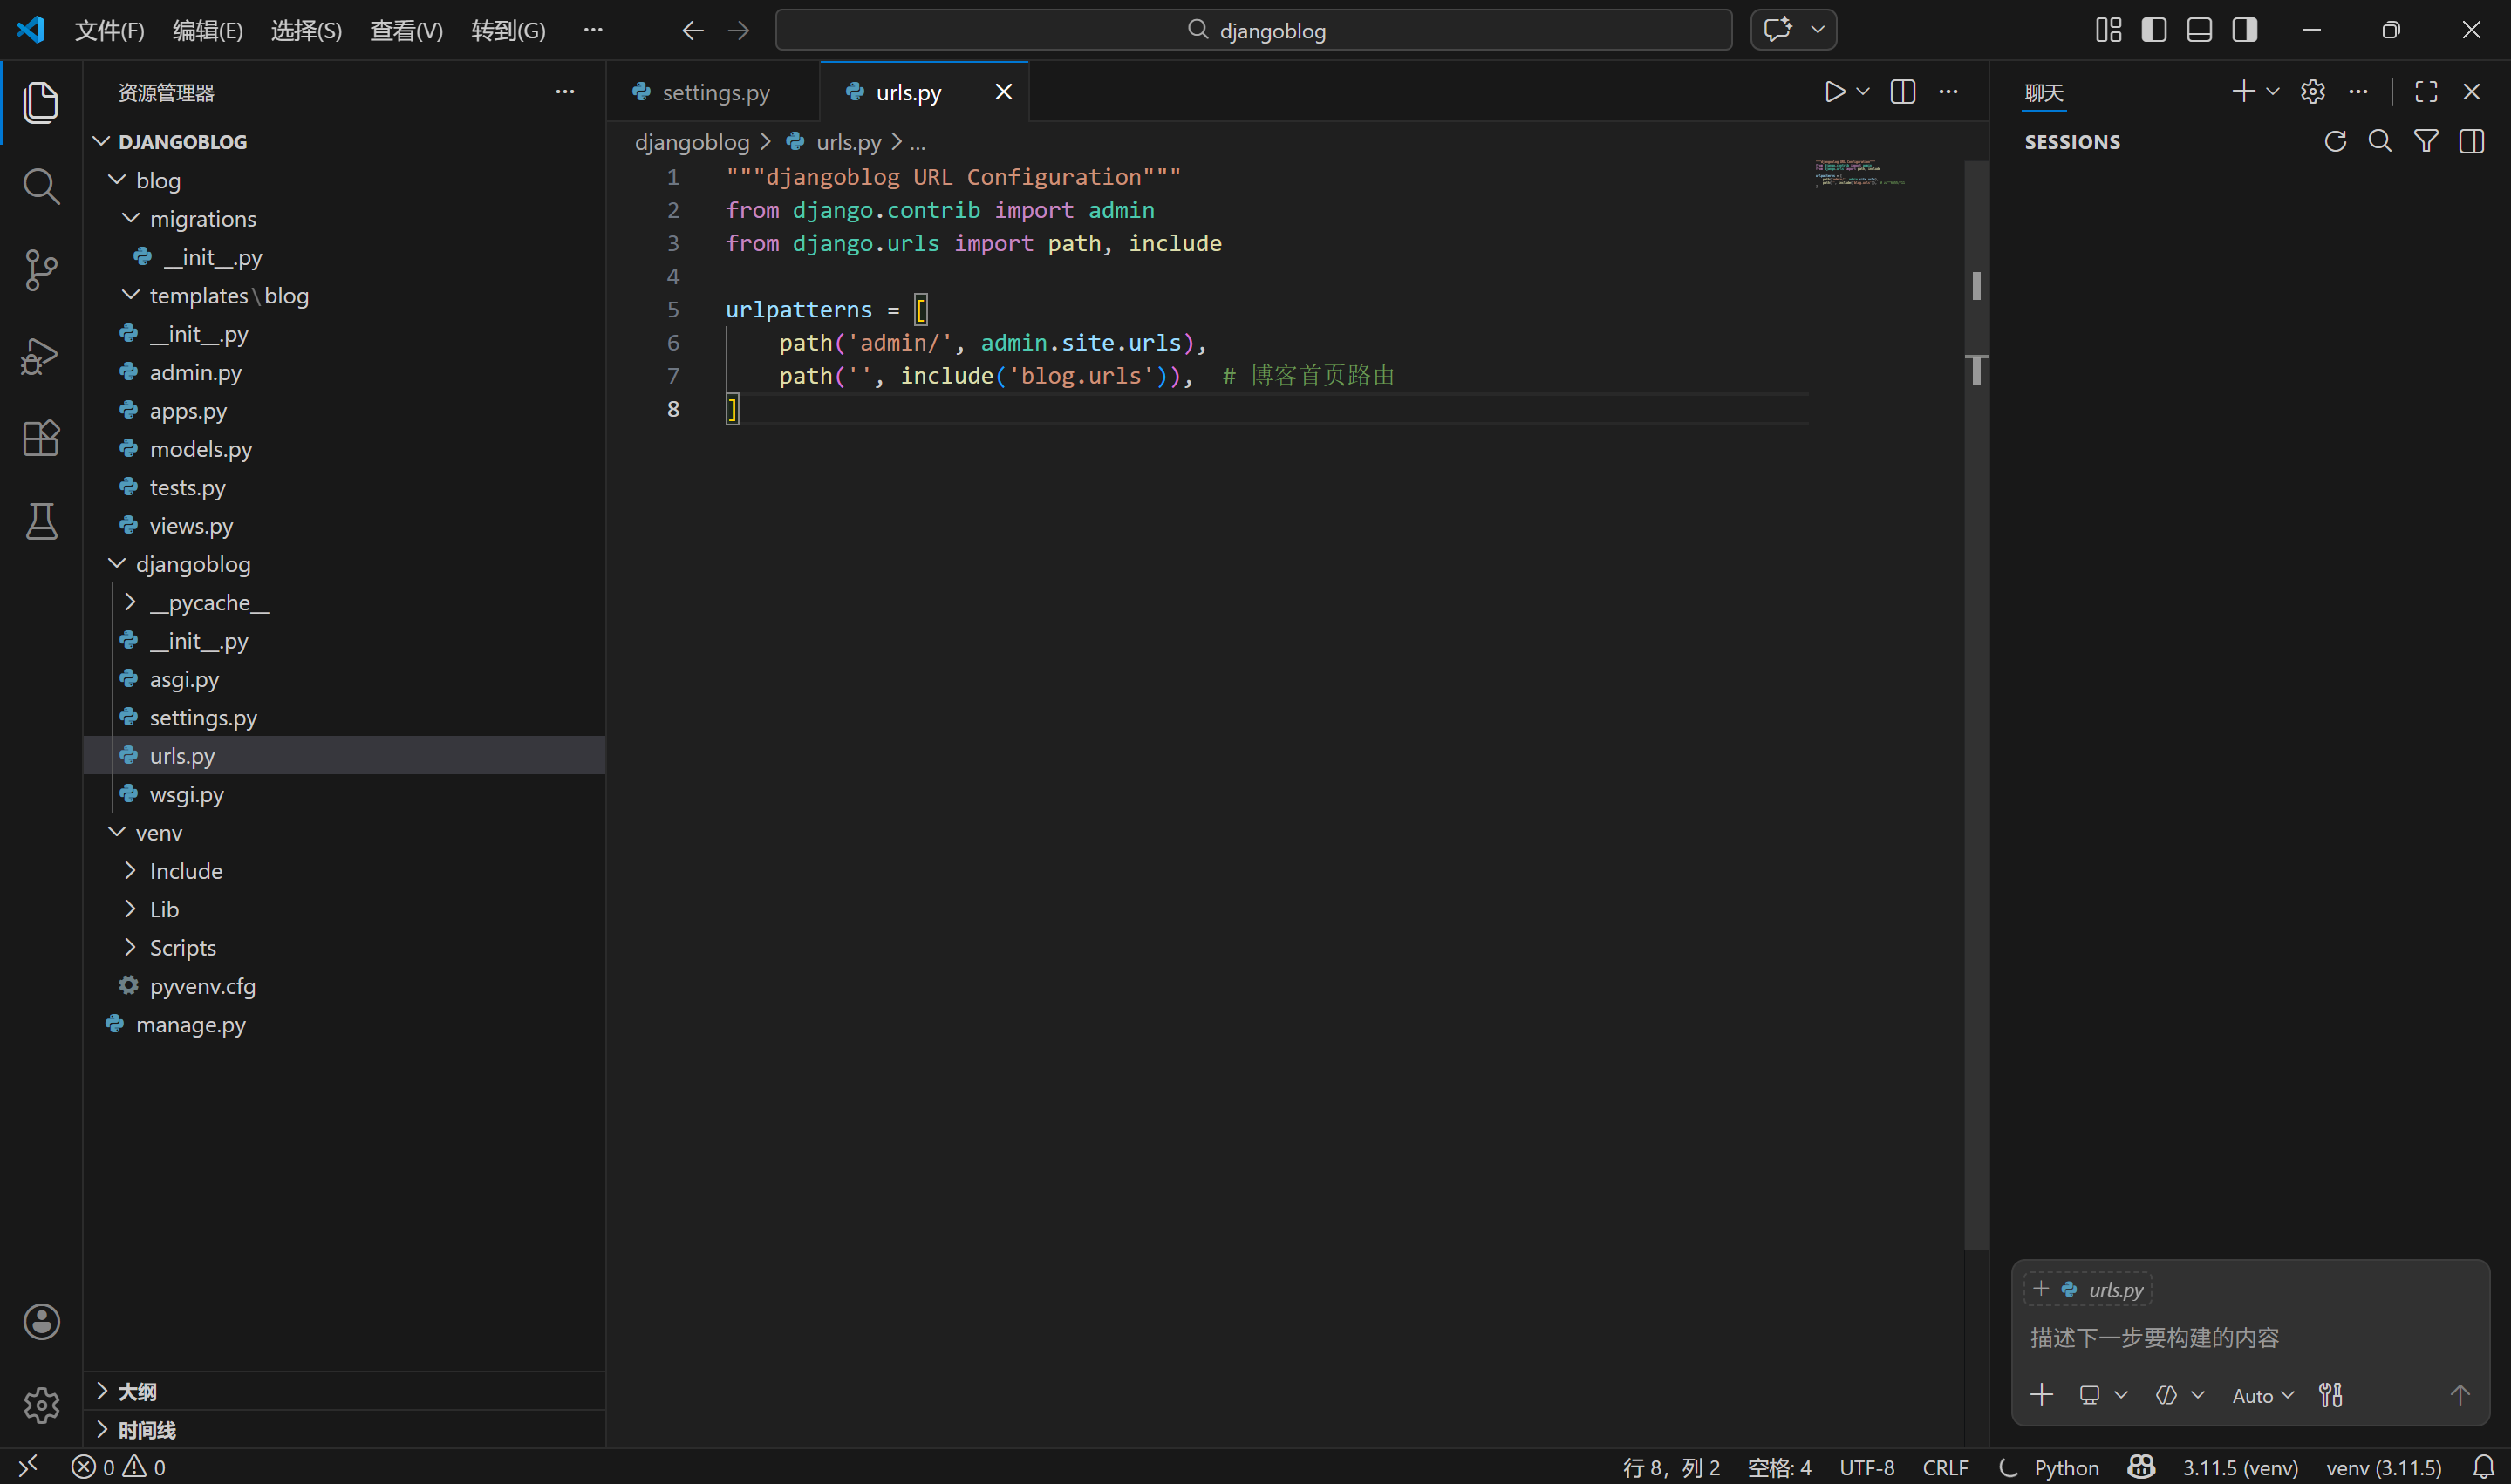This screenshot has height=1484, width=2511.
Task: Open the Extensions view
Action: (x=41, y=438)
